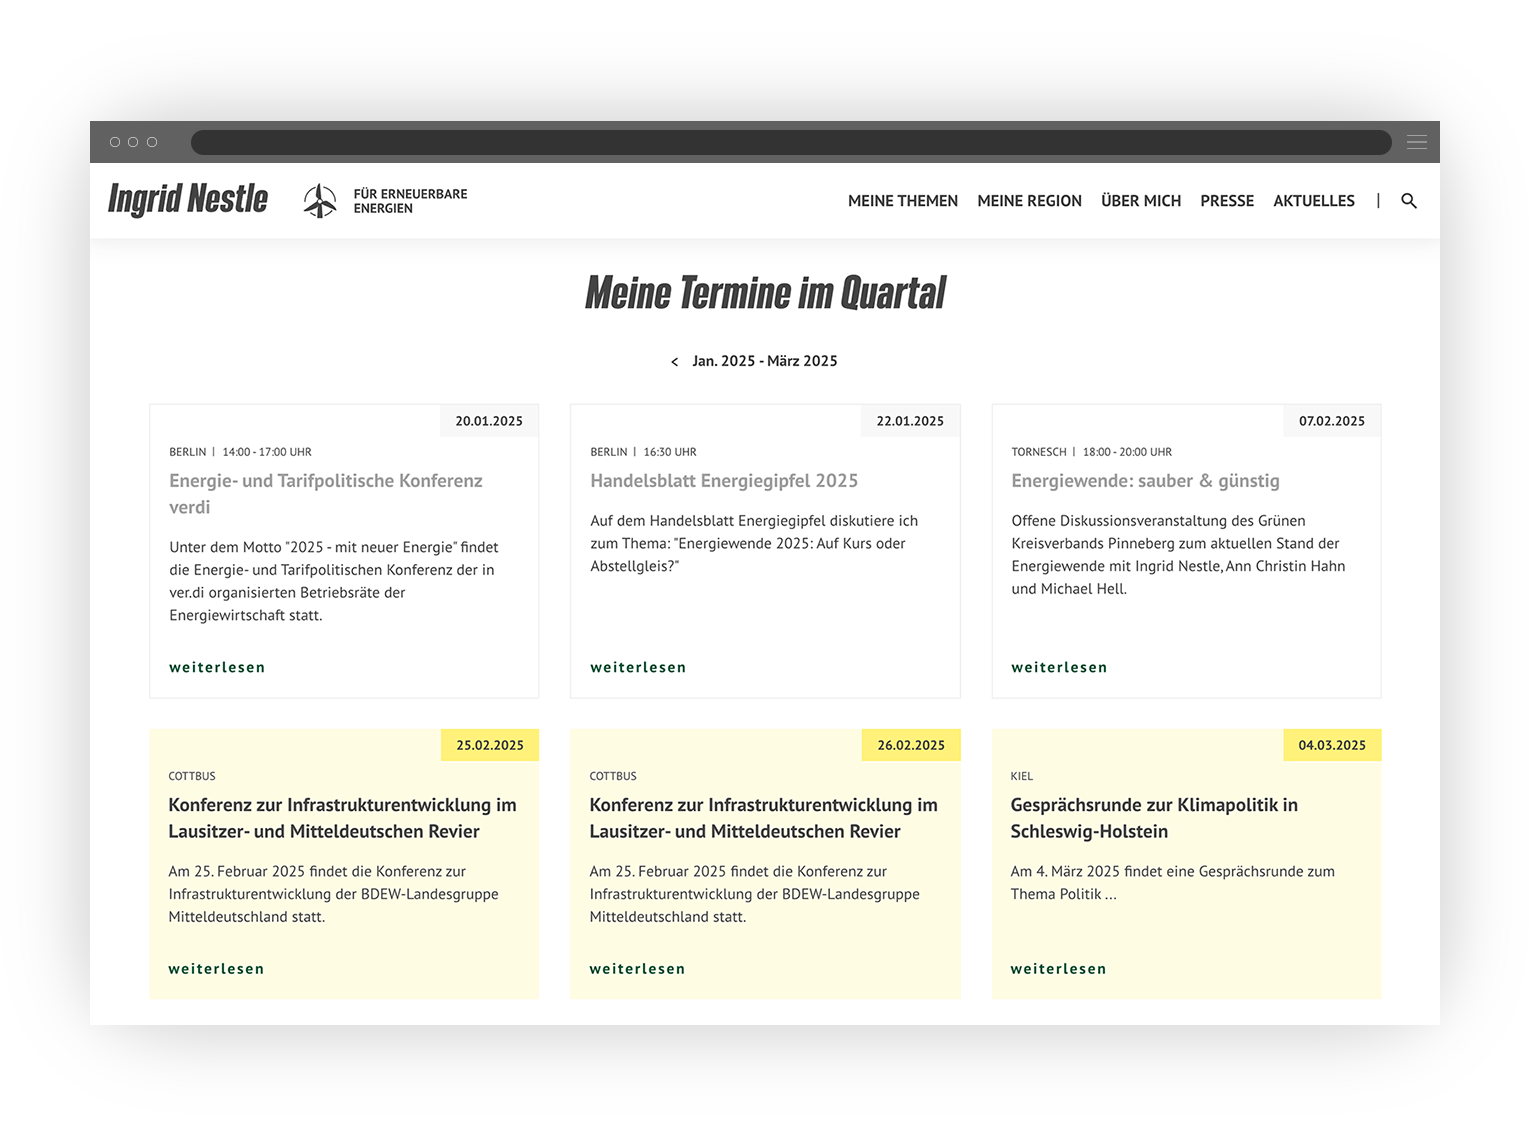This screenshot has height=1146, width=1529.
Task: Go to previous quarter arrow
Action: (x=675, y=362)
